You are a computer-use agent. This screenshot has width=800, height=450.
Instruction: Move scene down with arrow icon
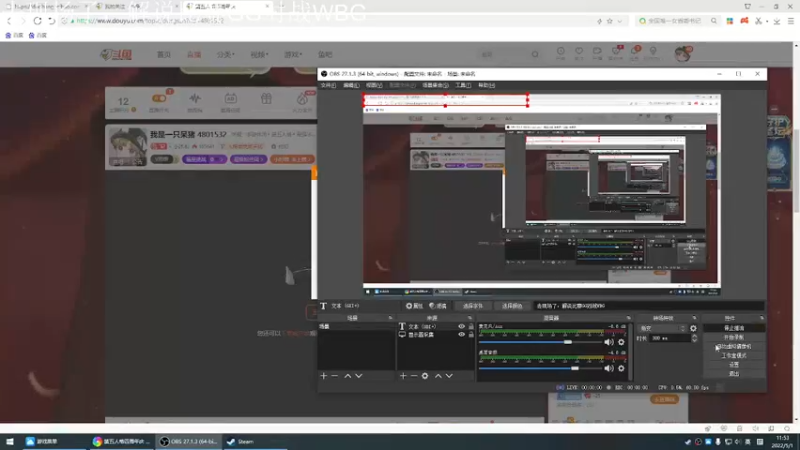(359, 376)
